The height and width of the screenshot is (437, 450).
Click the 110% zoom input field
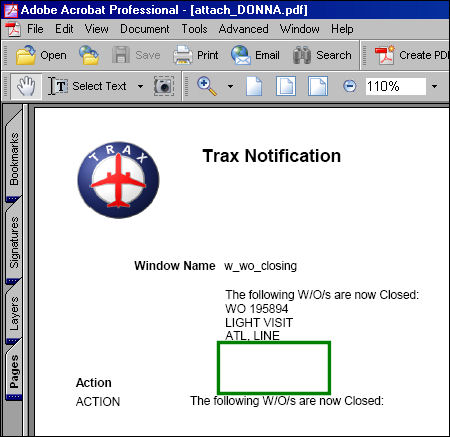point(396,86)
